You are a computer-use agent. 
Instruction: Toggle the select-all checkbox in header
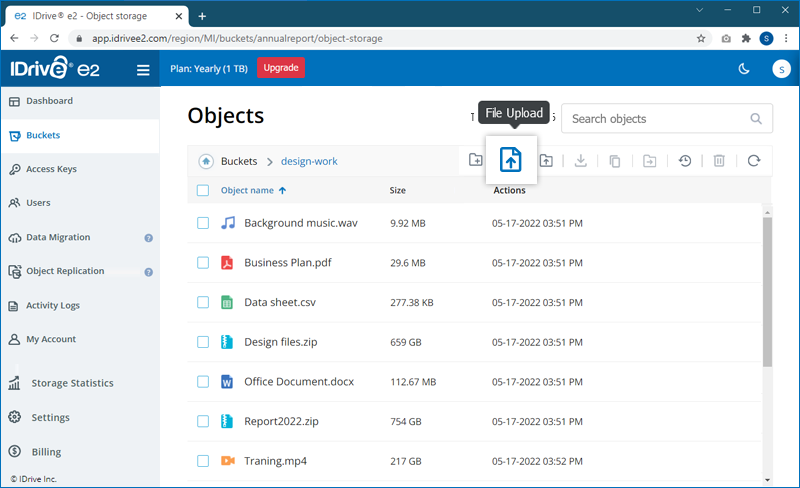203,190
